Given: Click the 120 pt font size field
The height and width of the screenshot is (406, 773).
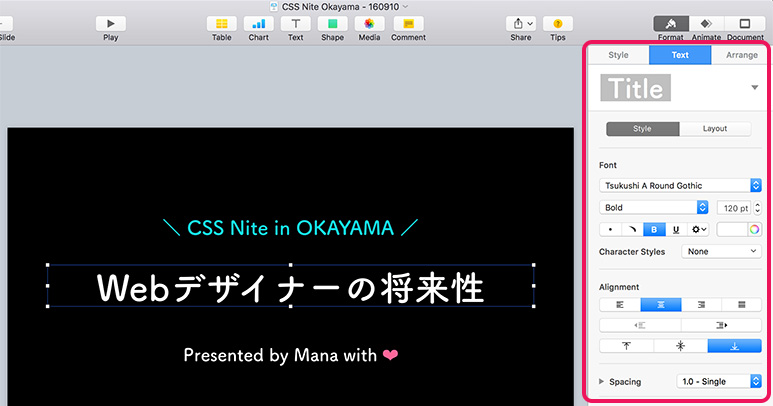Looking at the screenshot, I should [734, 208].
